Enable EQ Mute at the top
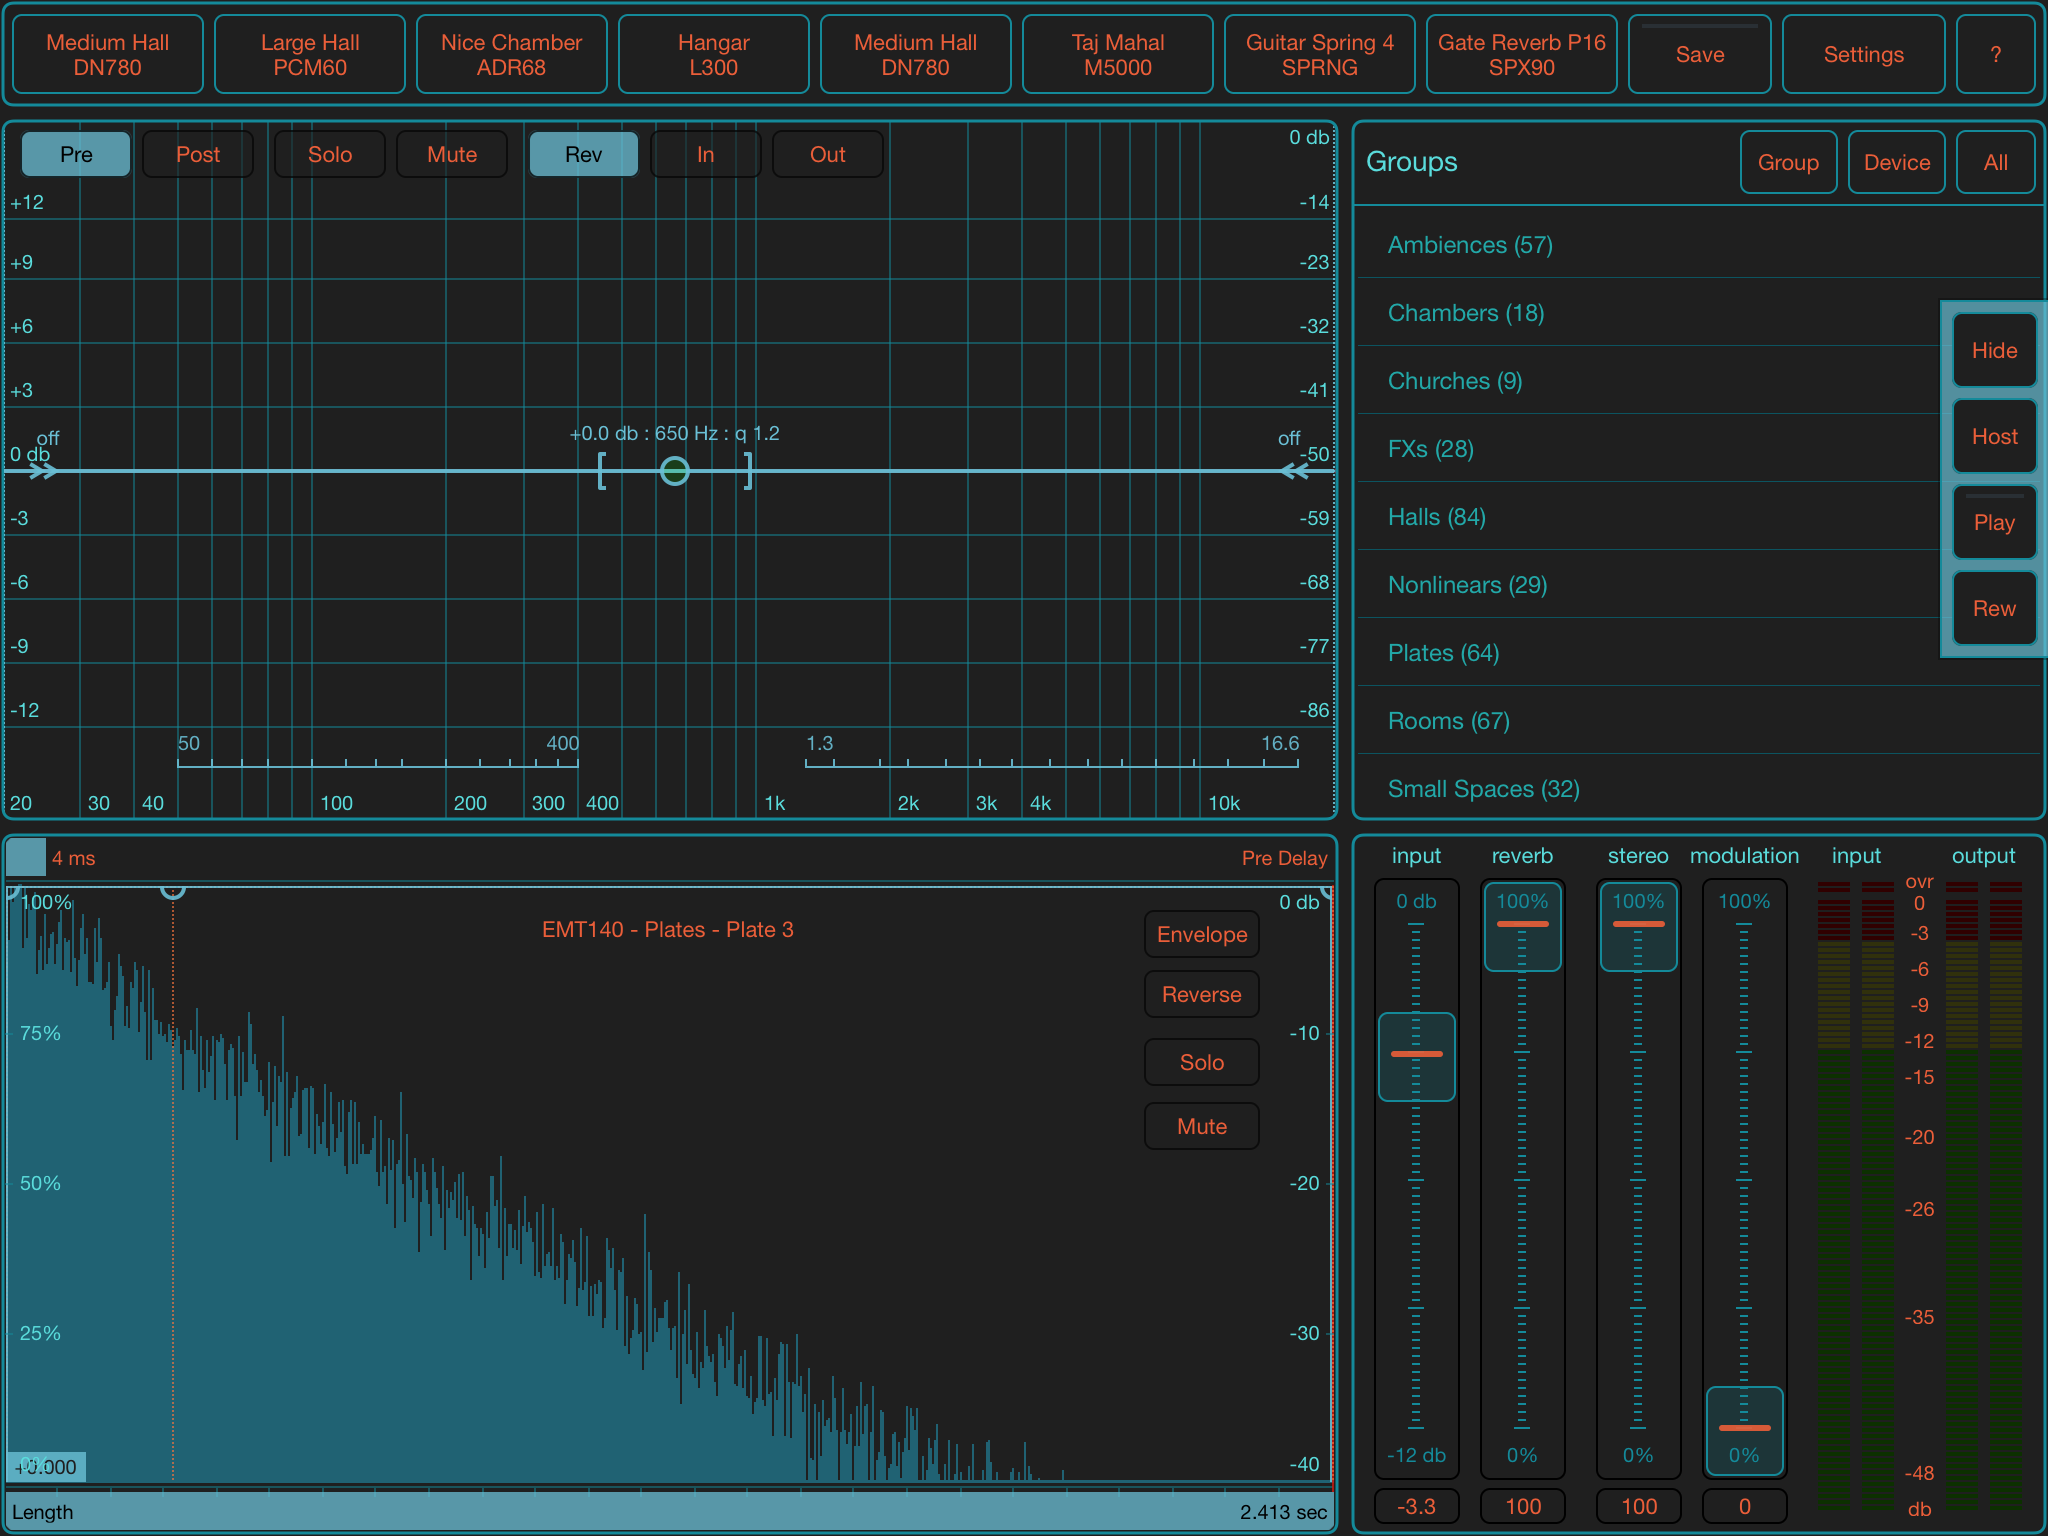The height and width of the screenshot is (1536, 2048). point(452,154)
